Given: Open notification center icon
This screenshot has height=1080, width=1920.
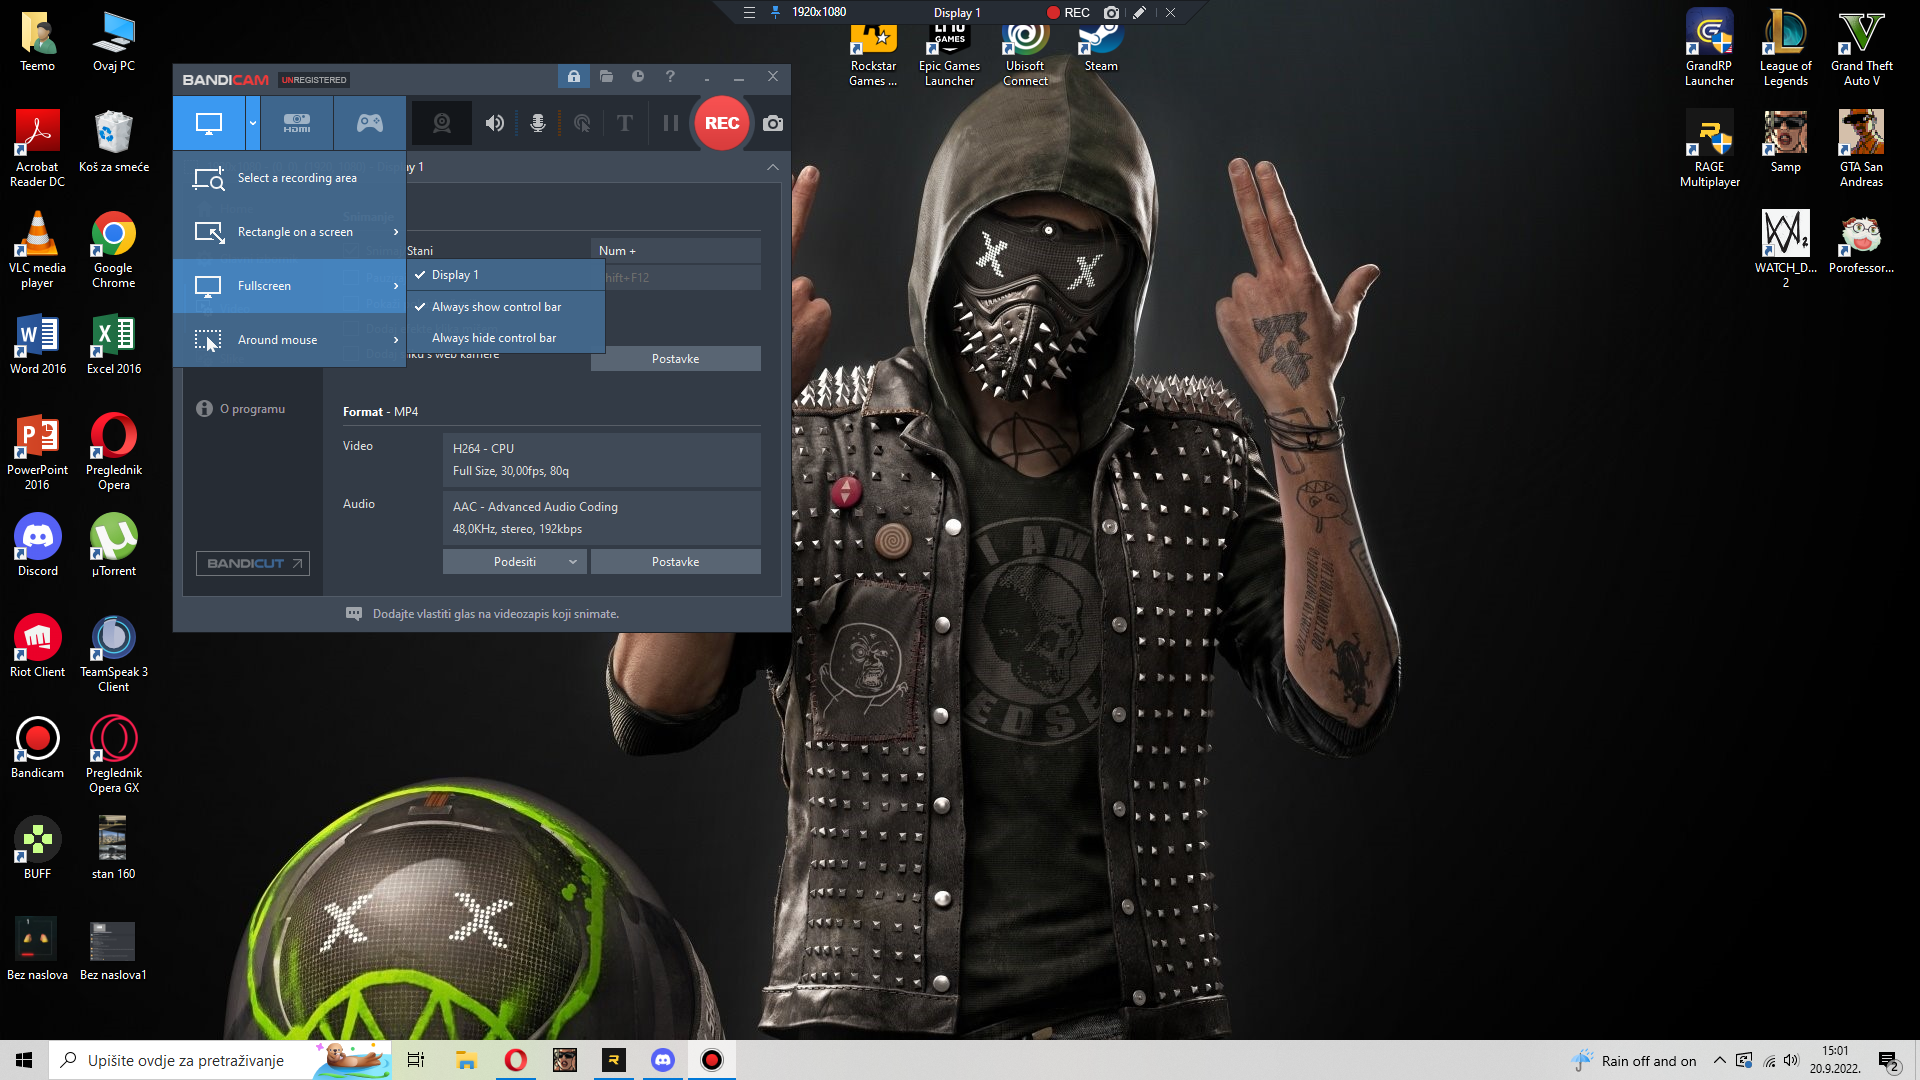Looking at the screenshot, I should click(1889, 1061).
